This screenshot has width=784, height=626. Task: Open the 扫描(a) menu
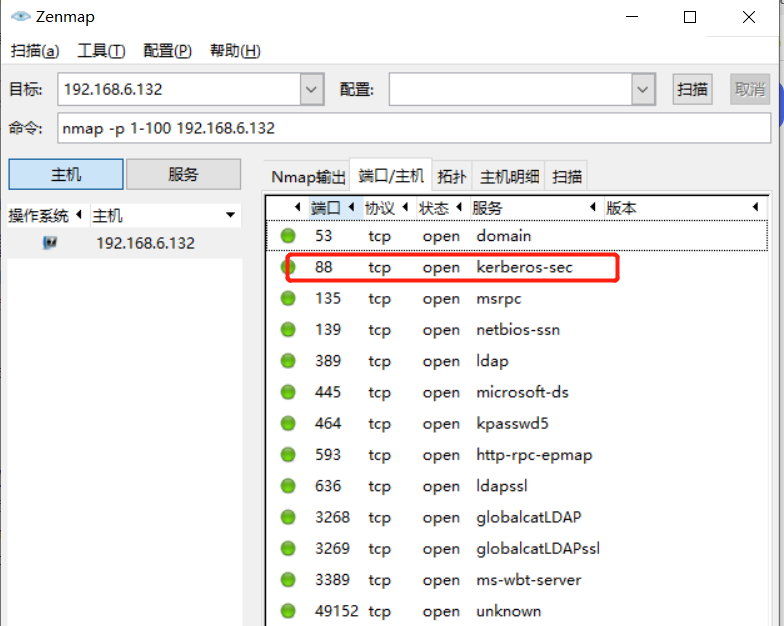35,50
